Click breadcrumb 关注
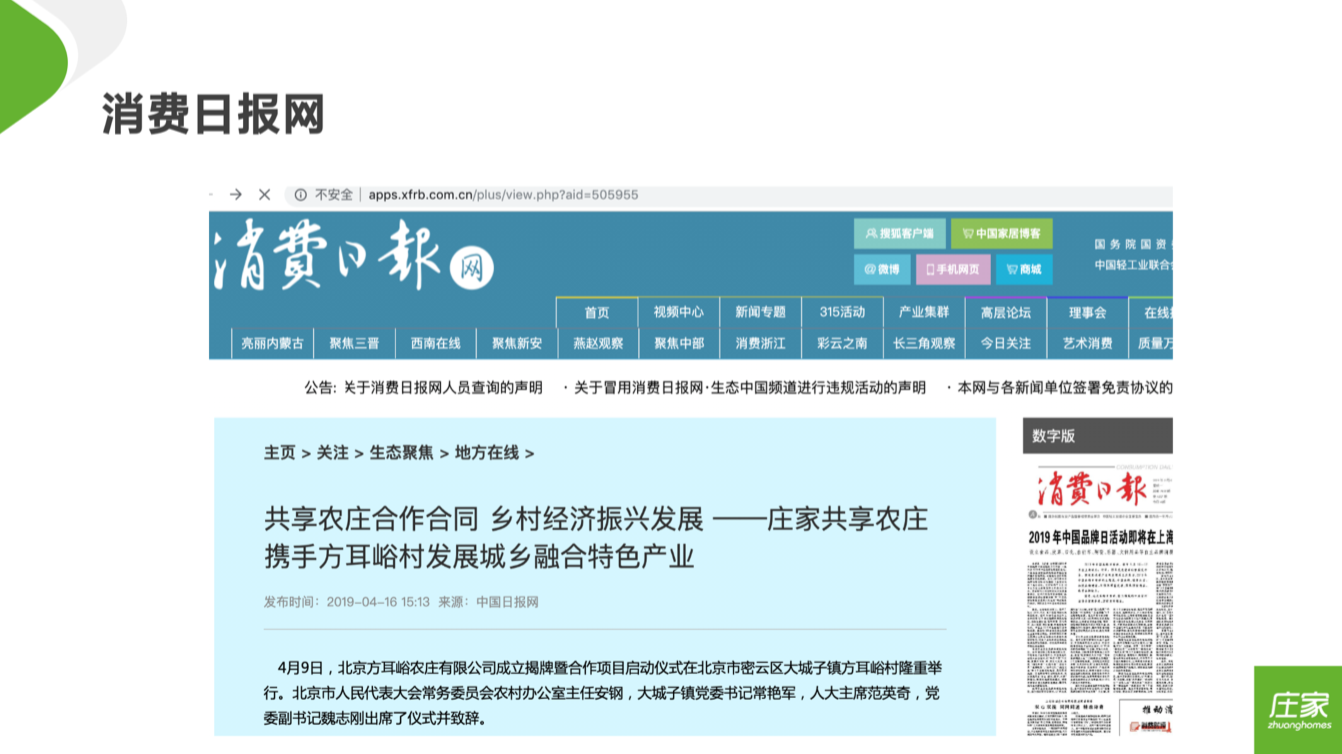This screenshot has width=1342, height=754. (333, 453)
